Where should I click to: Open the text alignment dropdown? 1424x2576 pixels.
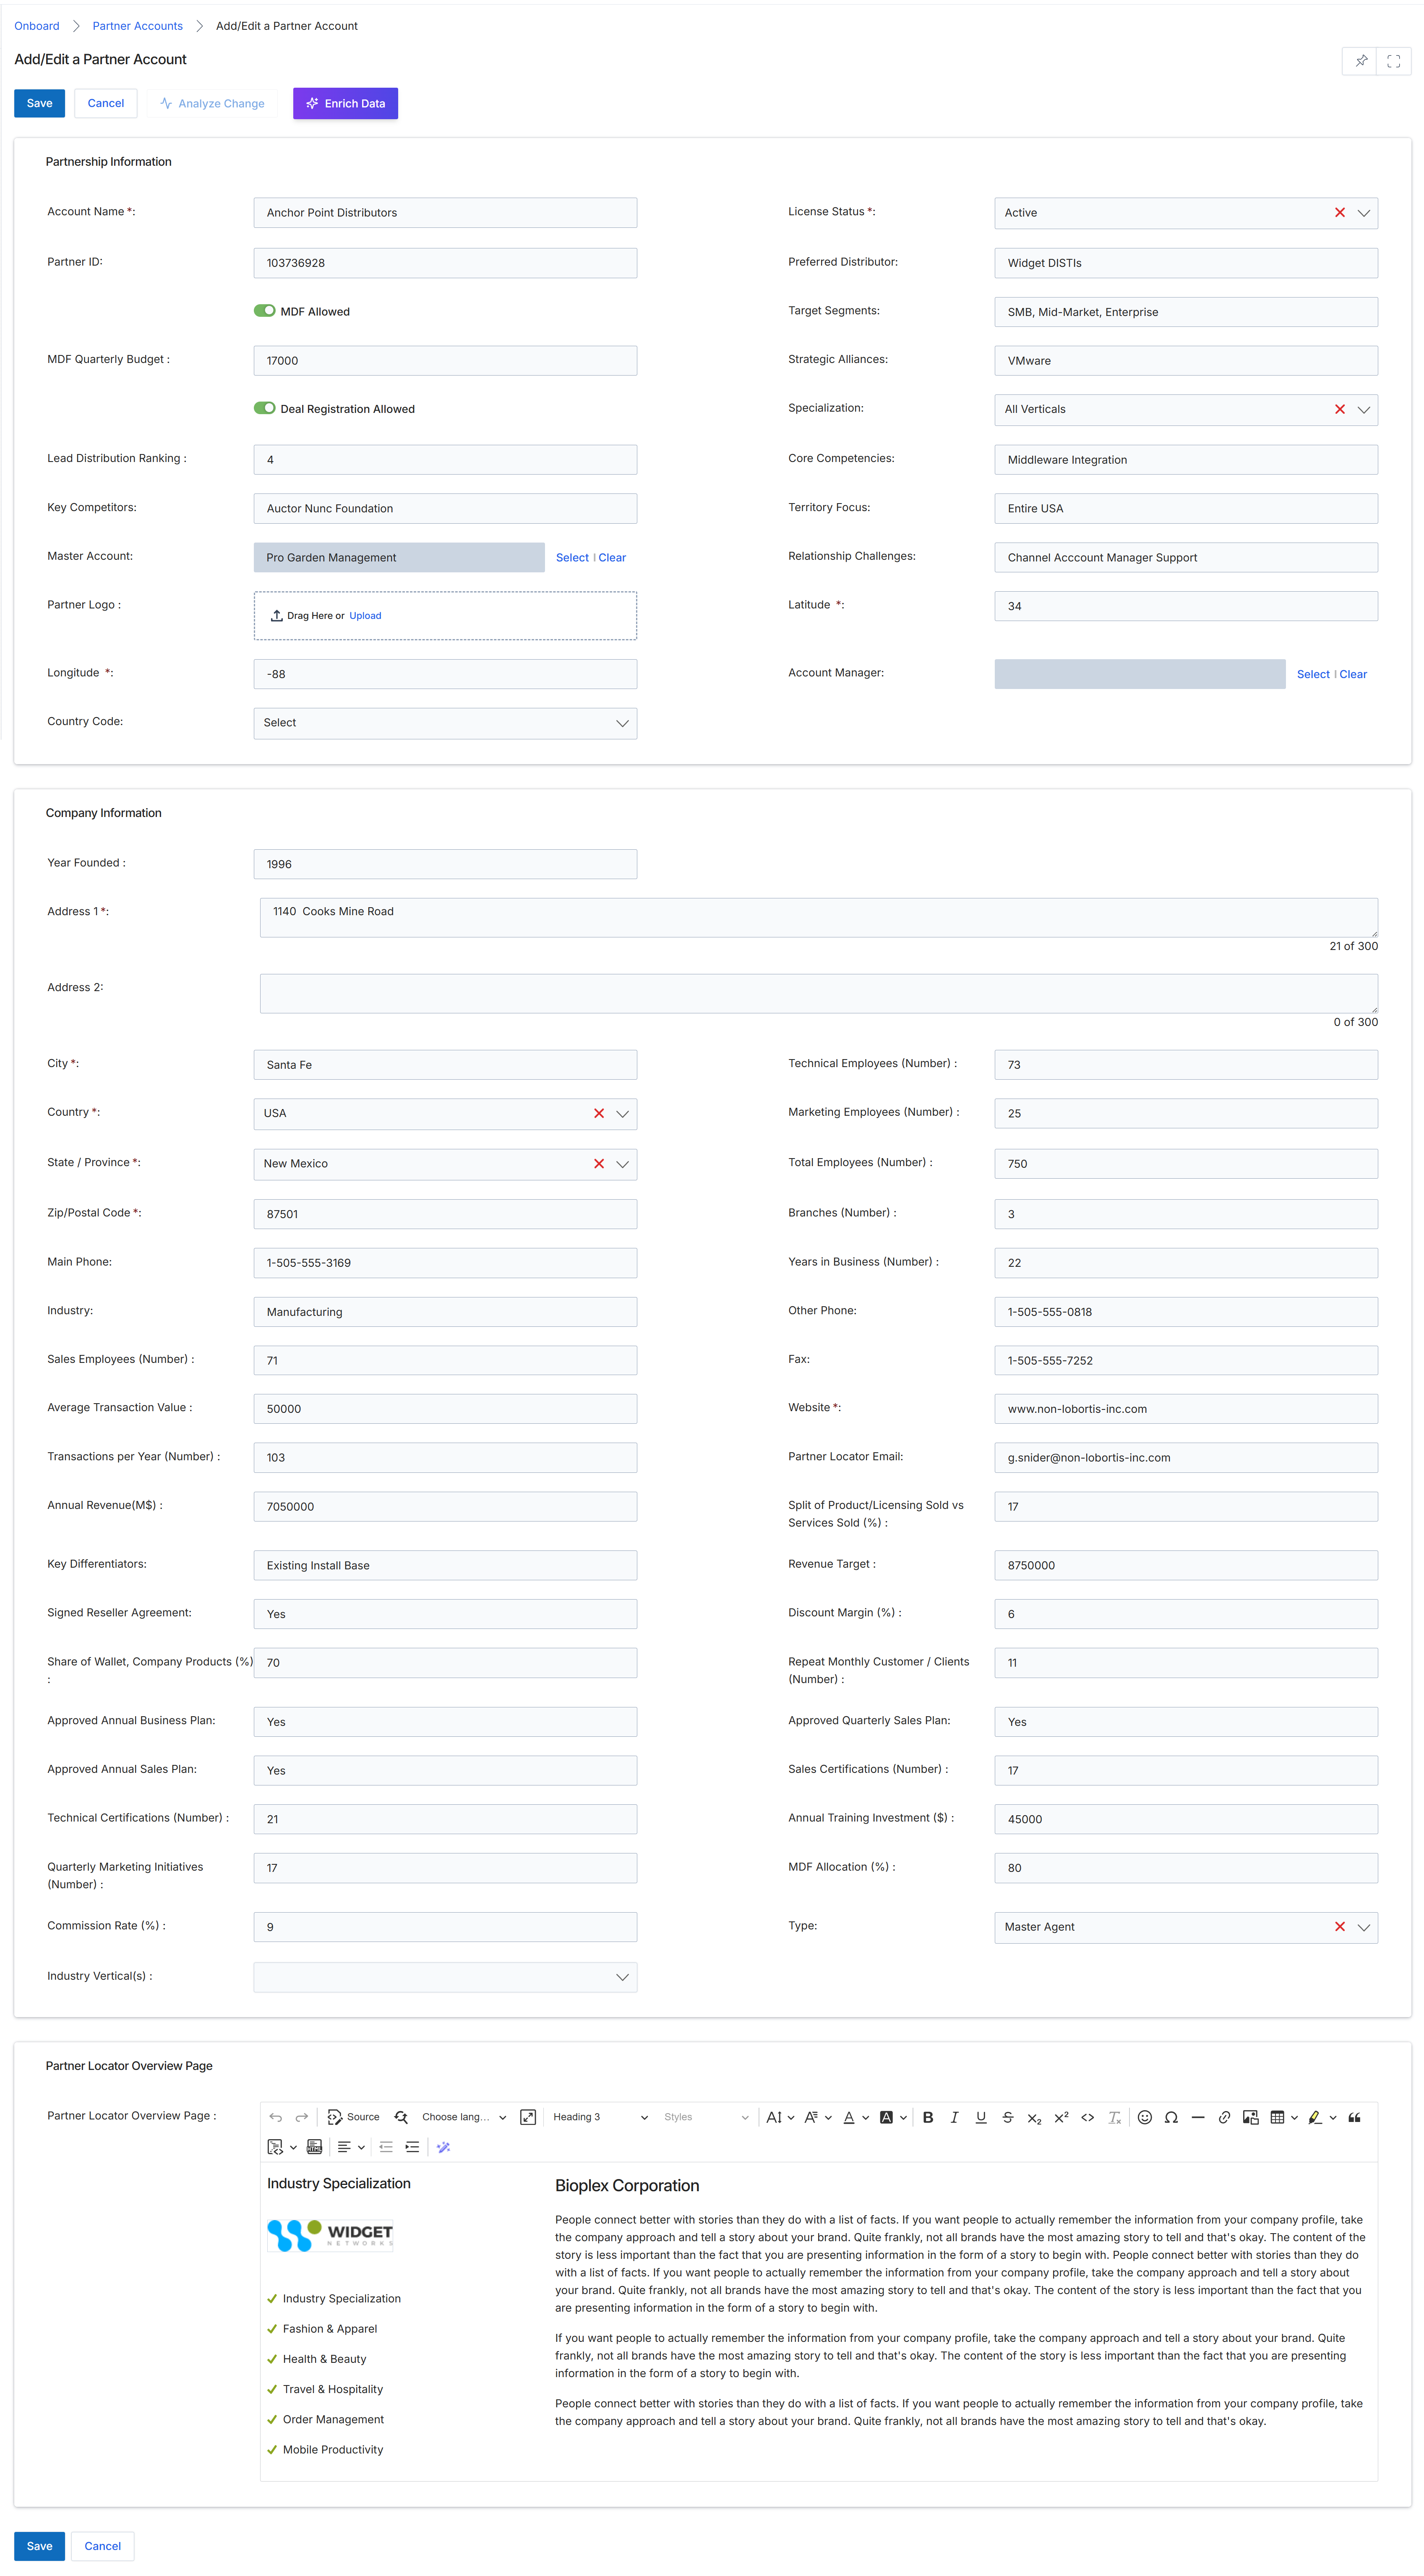351,2147
